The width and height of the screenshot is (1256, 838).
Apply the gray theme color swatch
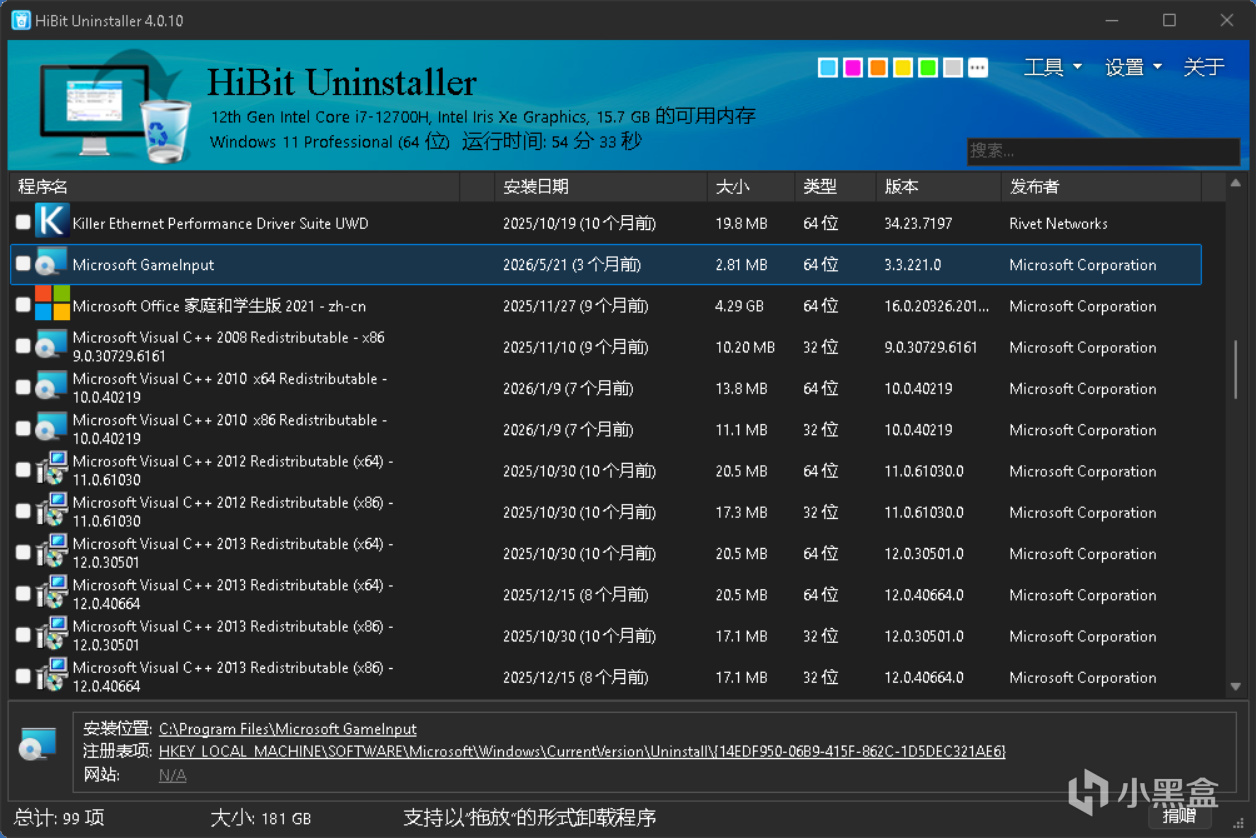pos(953,67)
